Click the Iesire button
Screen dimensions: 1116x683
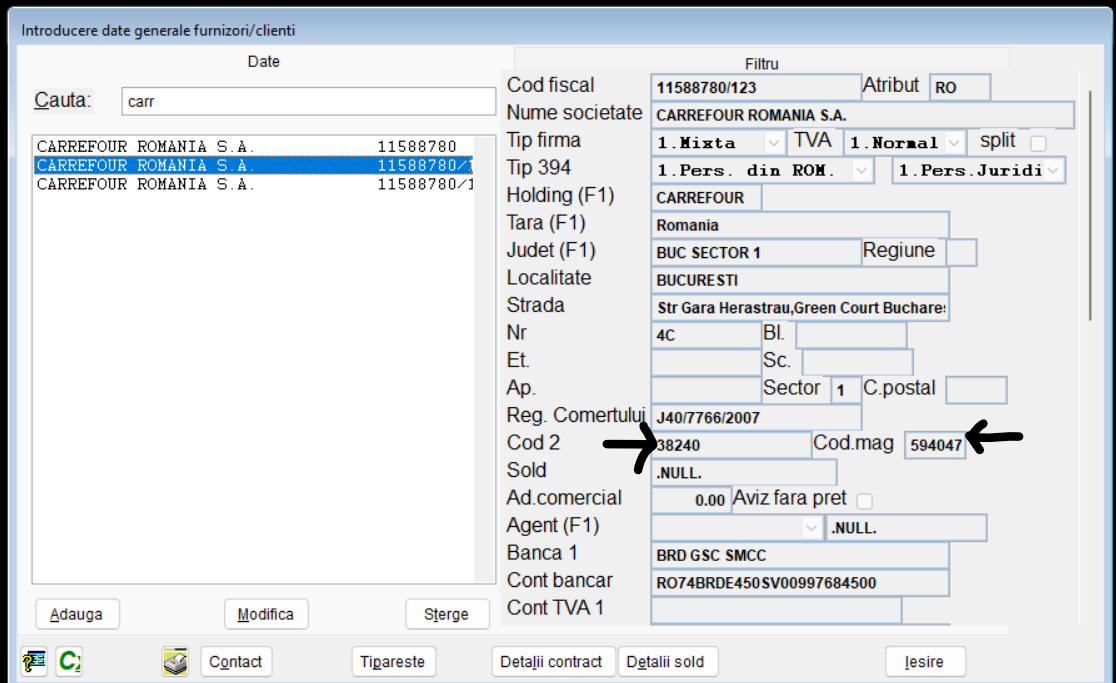pos(925,662)
